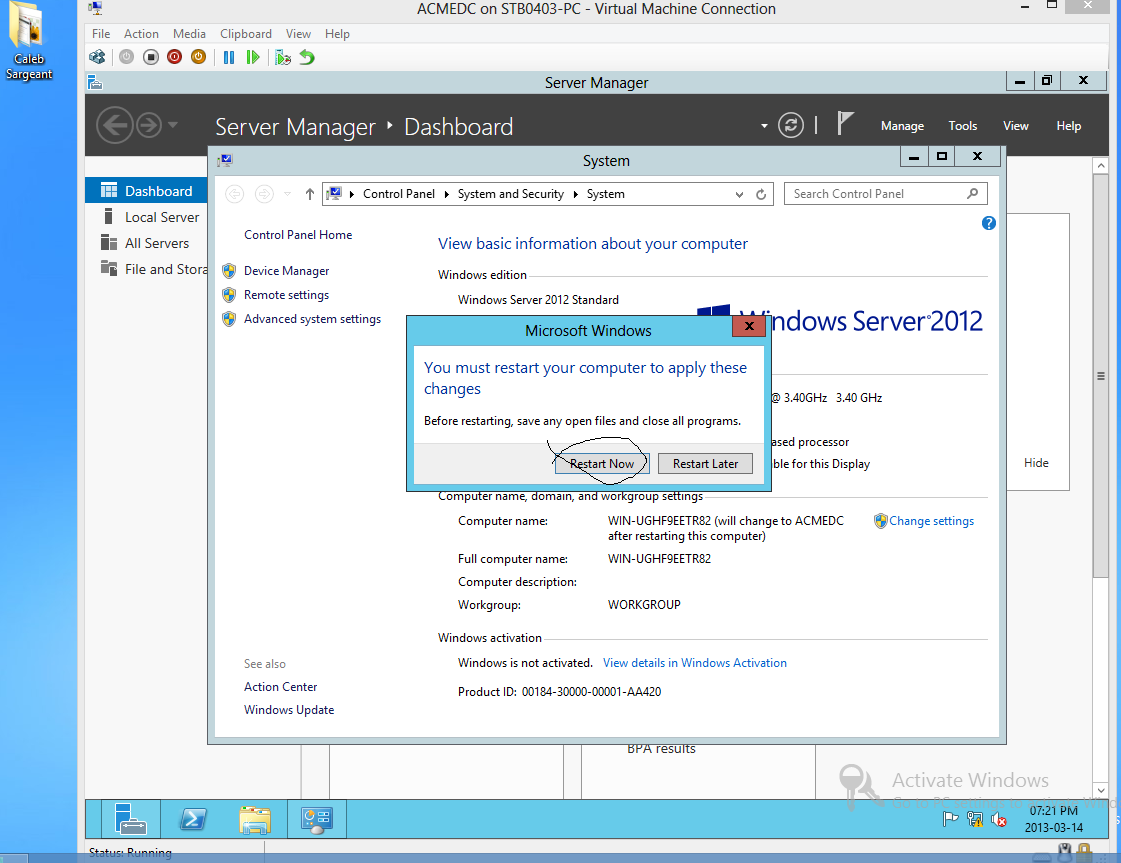Image resolution: width=1121 pixels, height=863 pixels.
Task: Click System and Security breadcrumb
Action: click(x=510, y=194)
